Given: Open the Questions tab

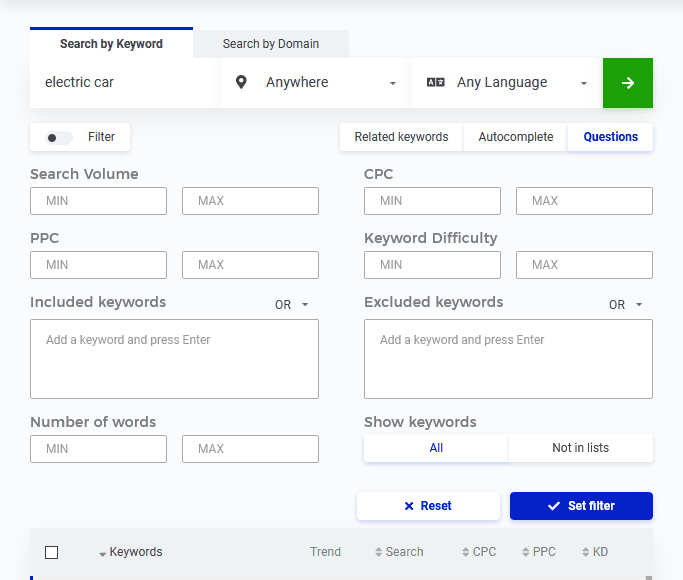Looking at the screenshot, I should point(610,137).
